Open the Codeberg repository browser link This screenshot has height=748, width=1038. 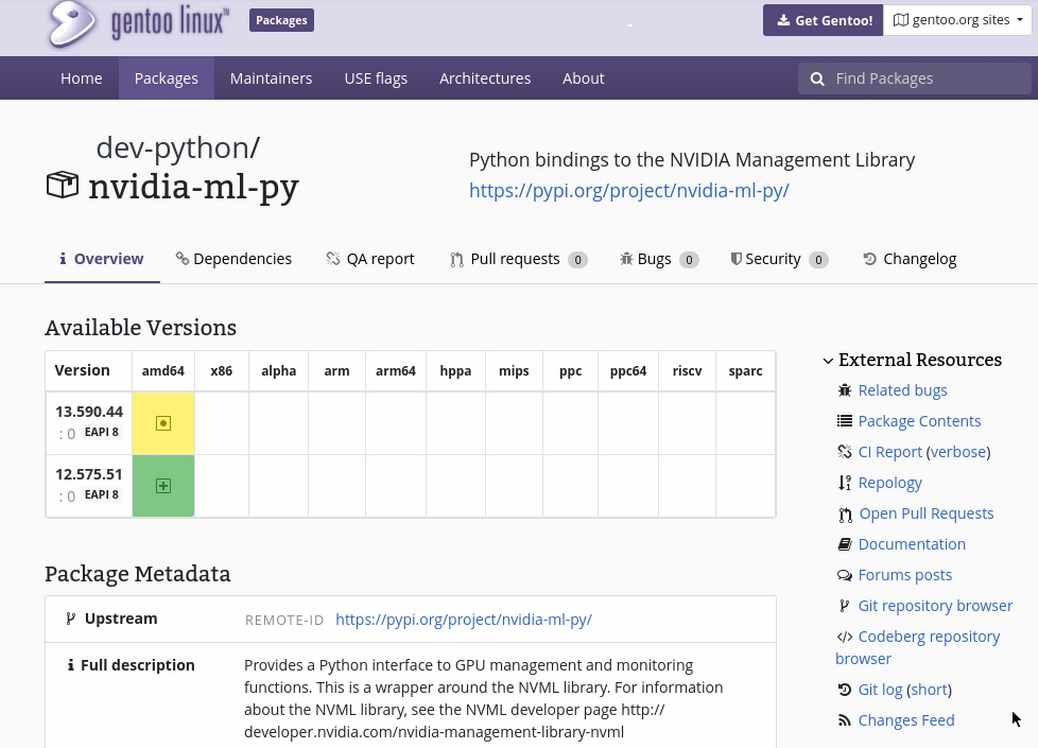[x=918, y=647]
